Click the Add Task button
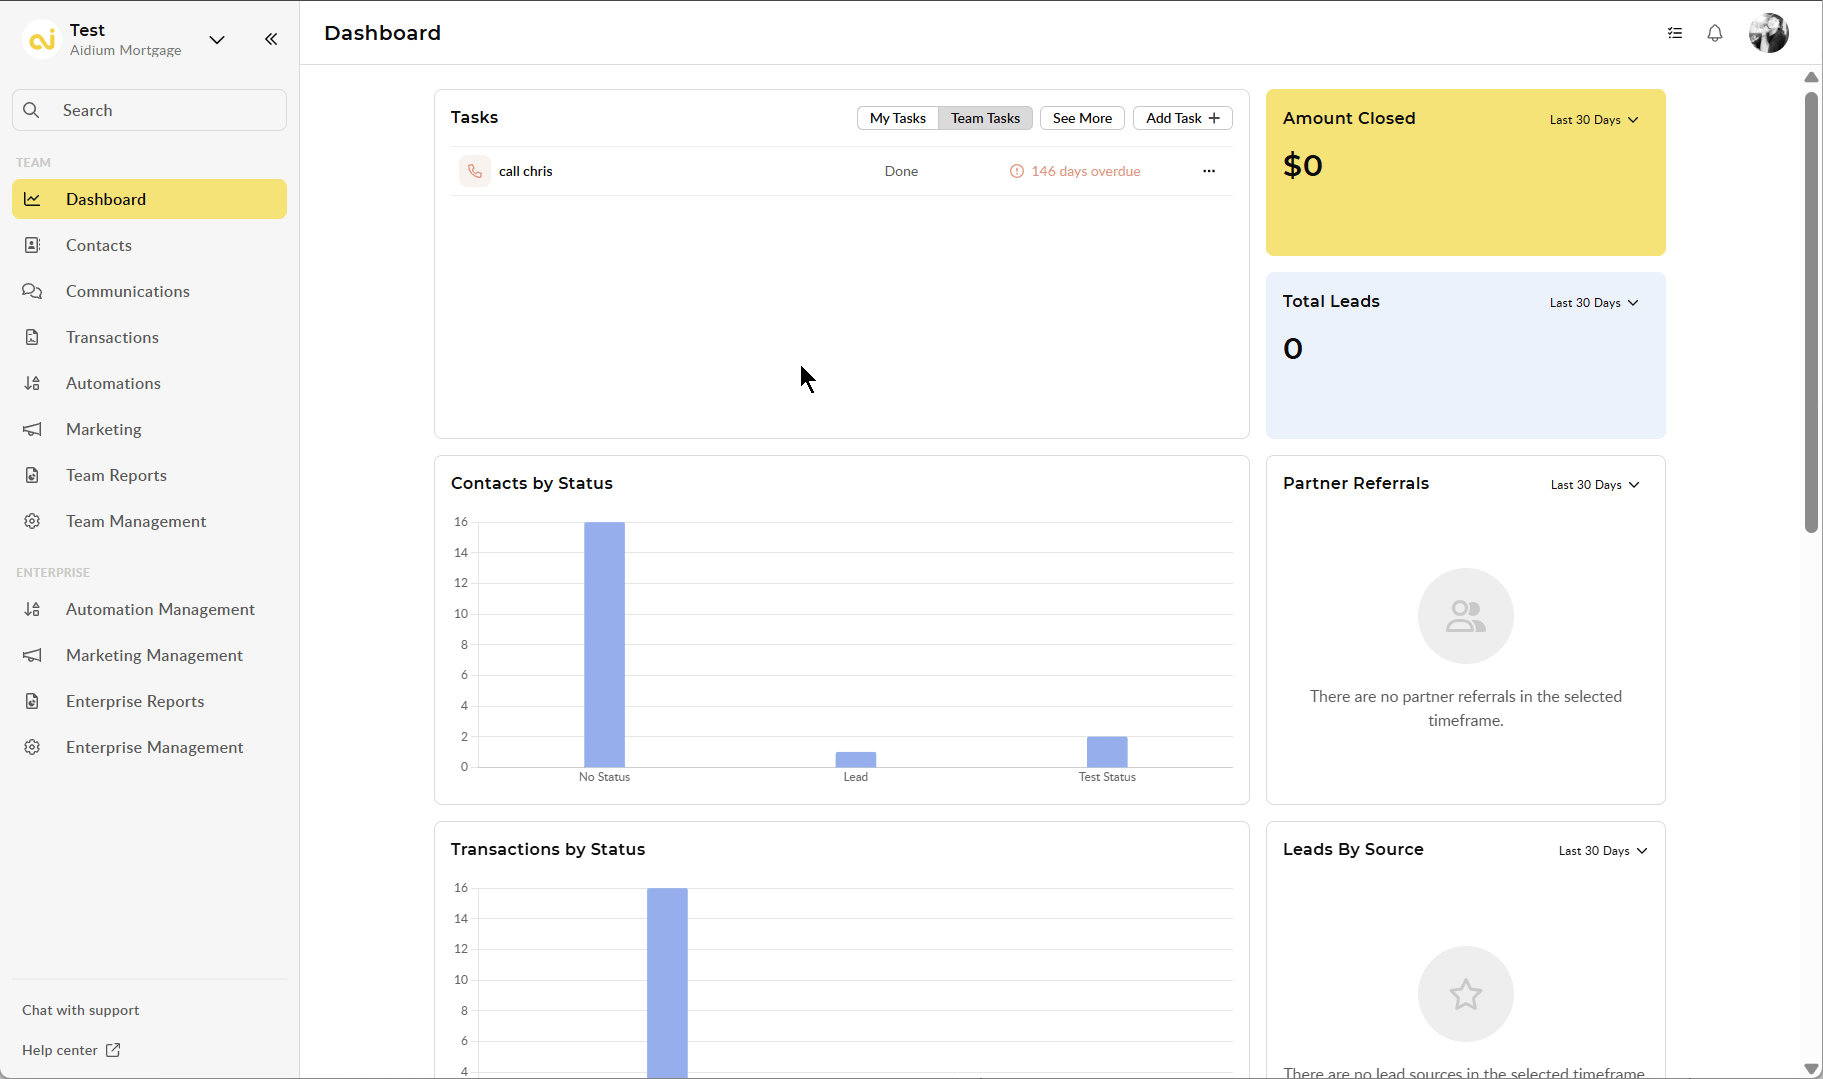This screenshot has height=1079, width=1823. coord(1182,118)
